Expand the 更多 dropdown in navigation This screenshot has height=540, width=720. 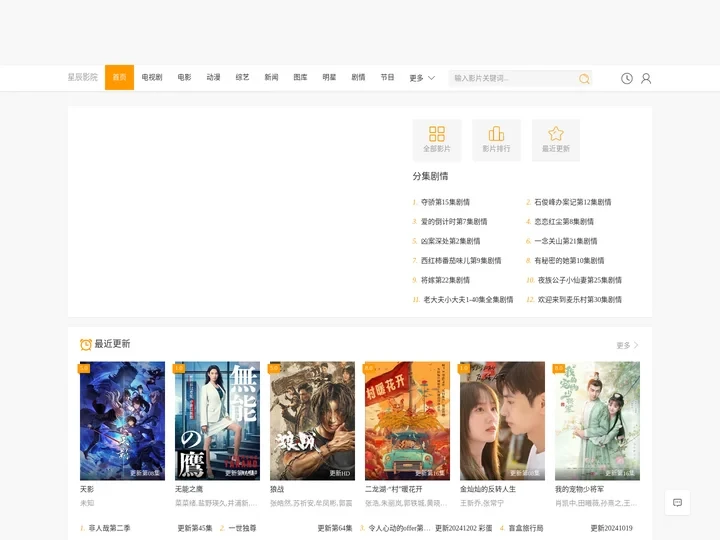coord(422,78)
